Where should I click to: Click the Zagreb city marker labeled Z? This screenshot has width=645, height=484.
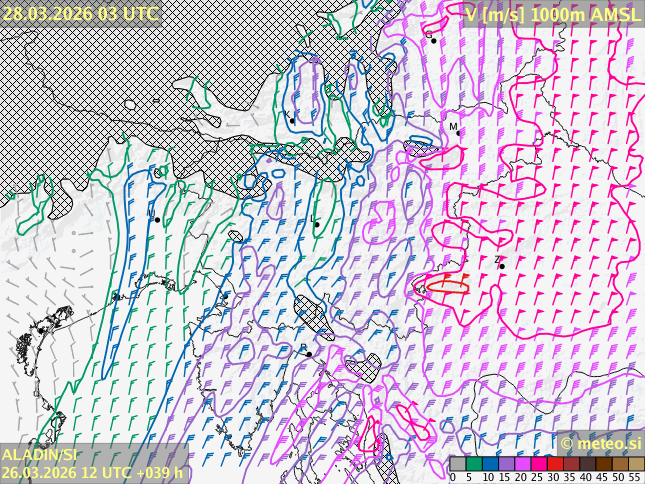coord(502,266)
